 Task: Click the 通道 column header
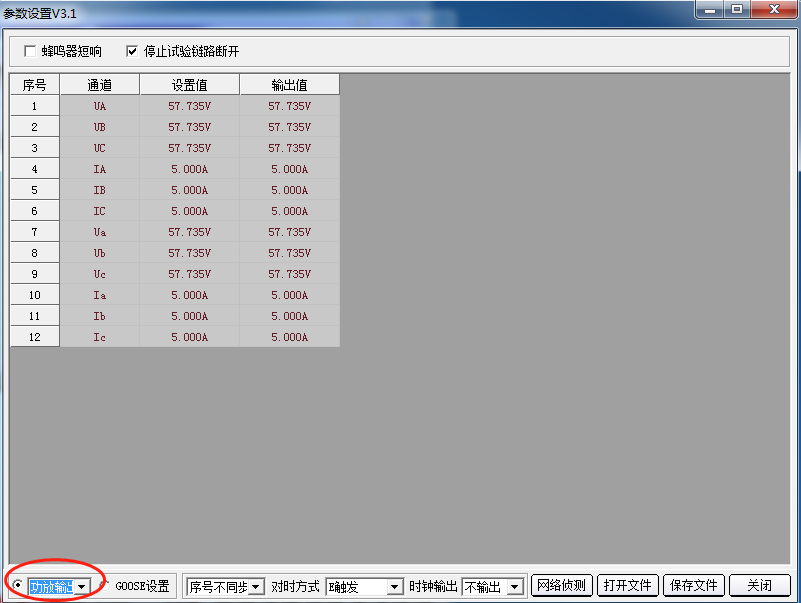point(99,85)
